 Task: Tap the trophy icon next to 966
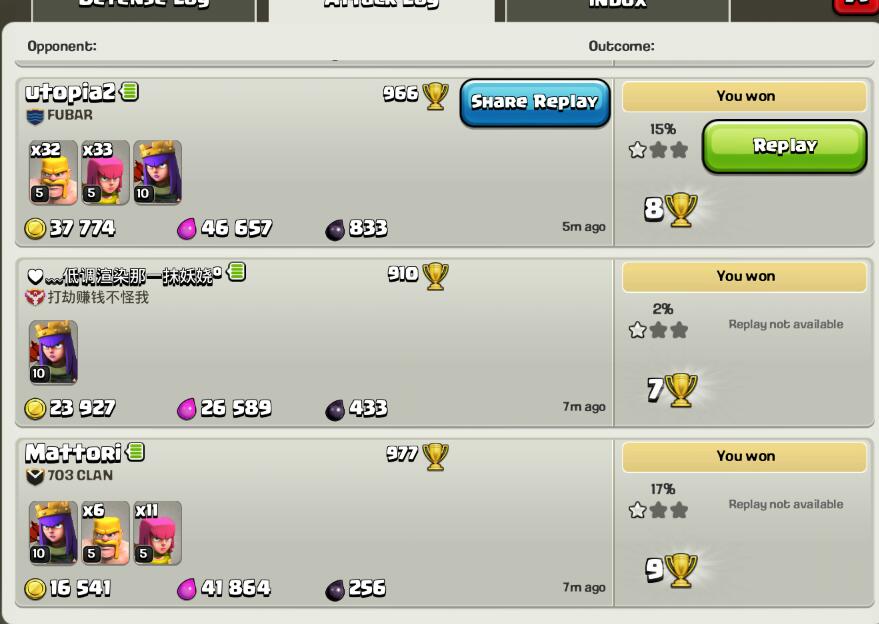click(436, 96)
